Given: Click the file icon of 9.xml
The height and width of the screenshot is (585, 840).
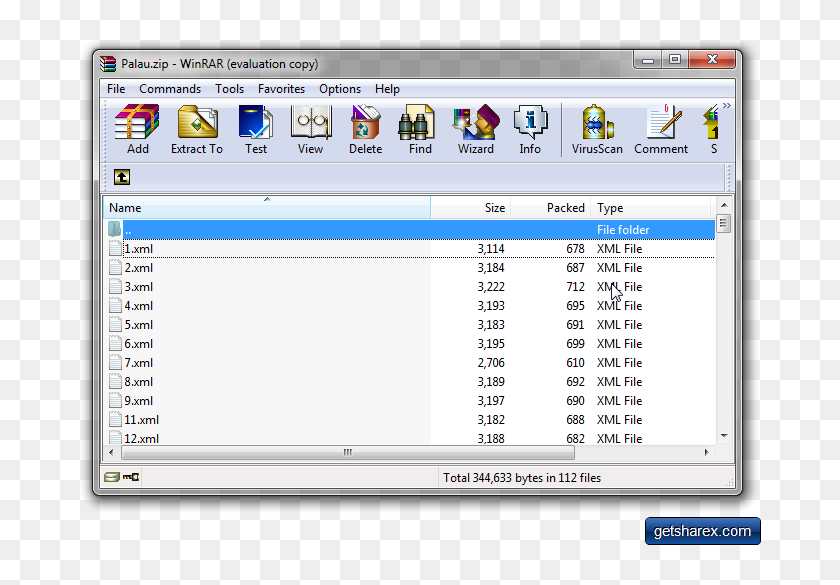Looking at the screenshot, I should [115, 400].
